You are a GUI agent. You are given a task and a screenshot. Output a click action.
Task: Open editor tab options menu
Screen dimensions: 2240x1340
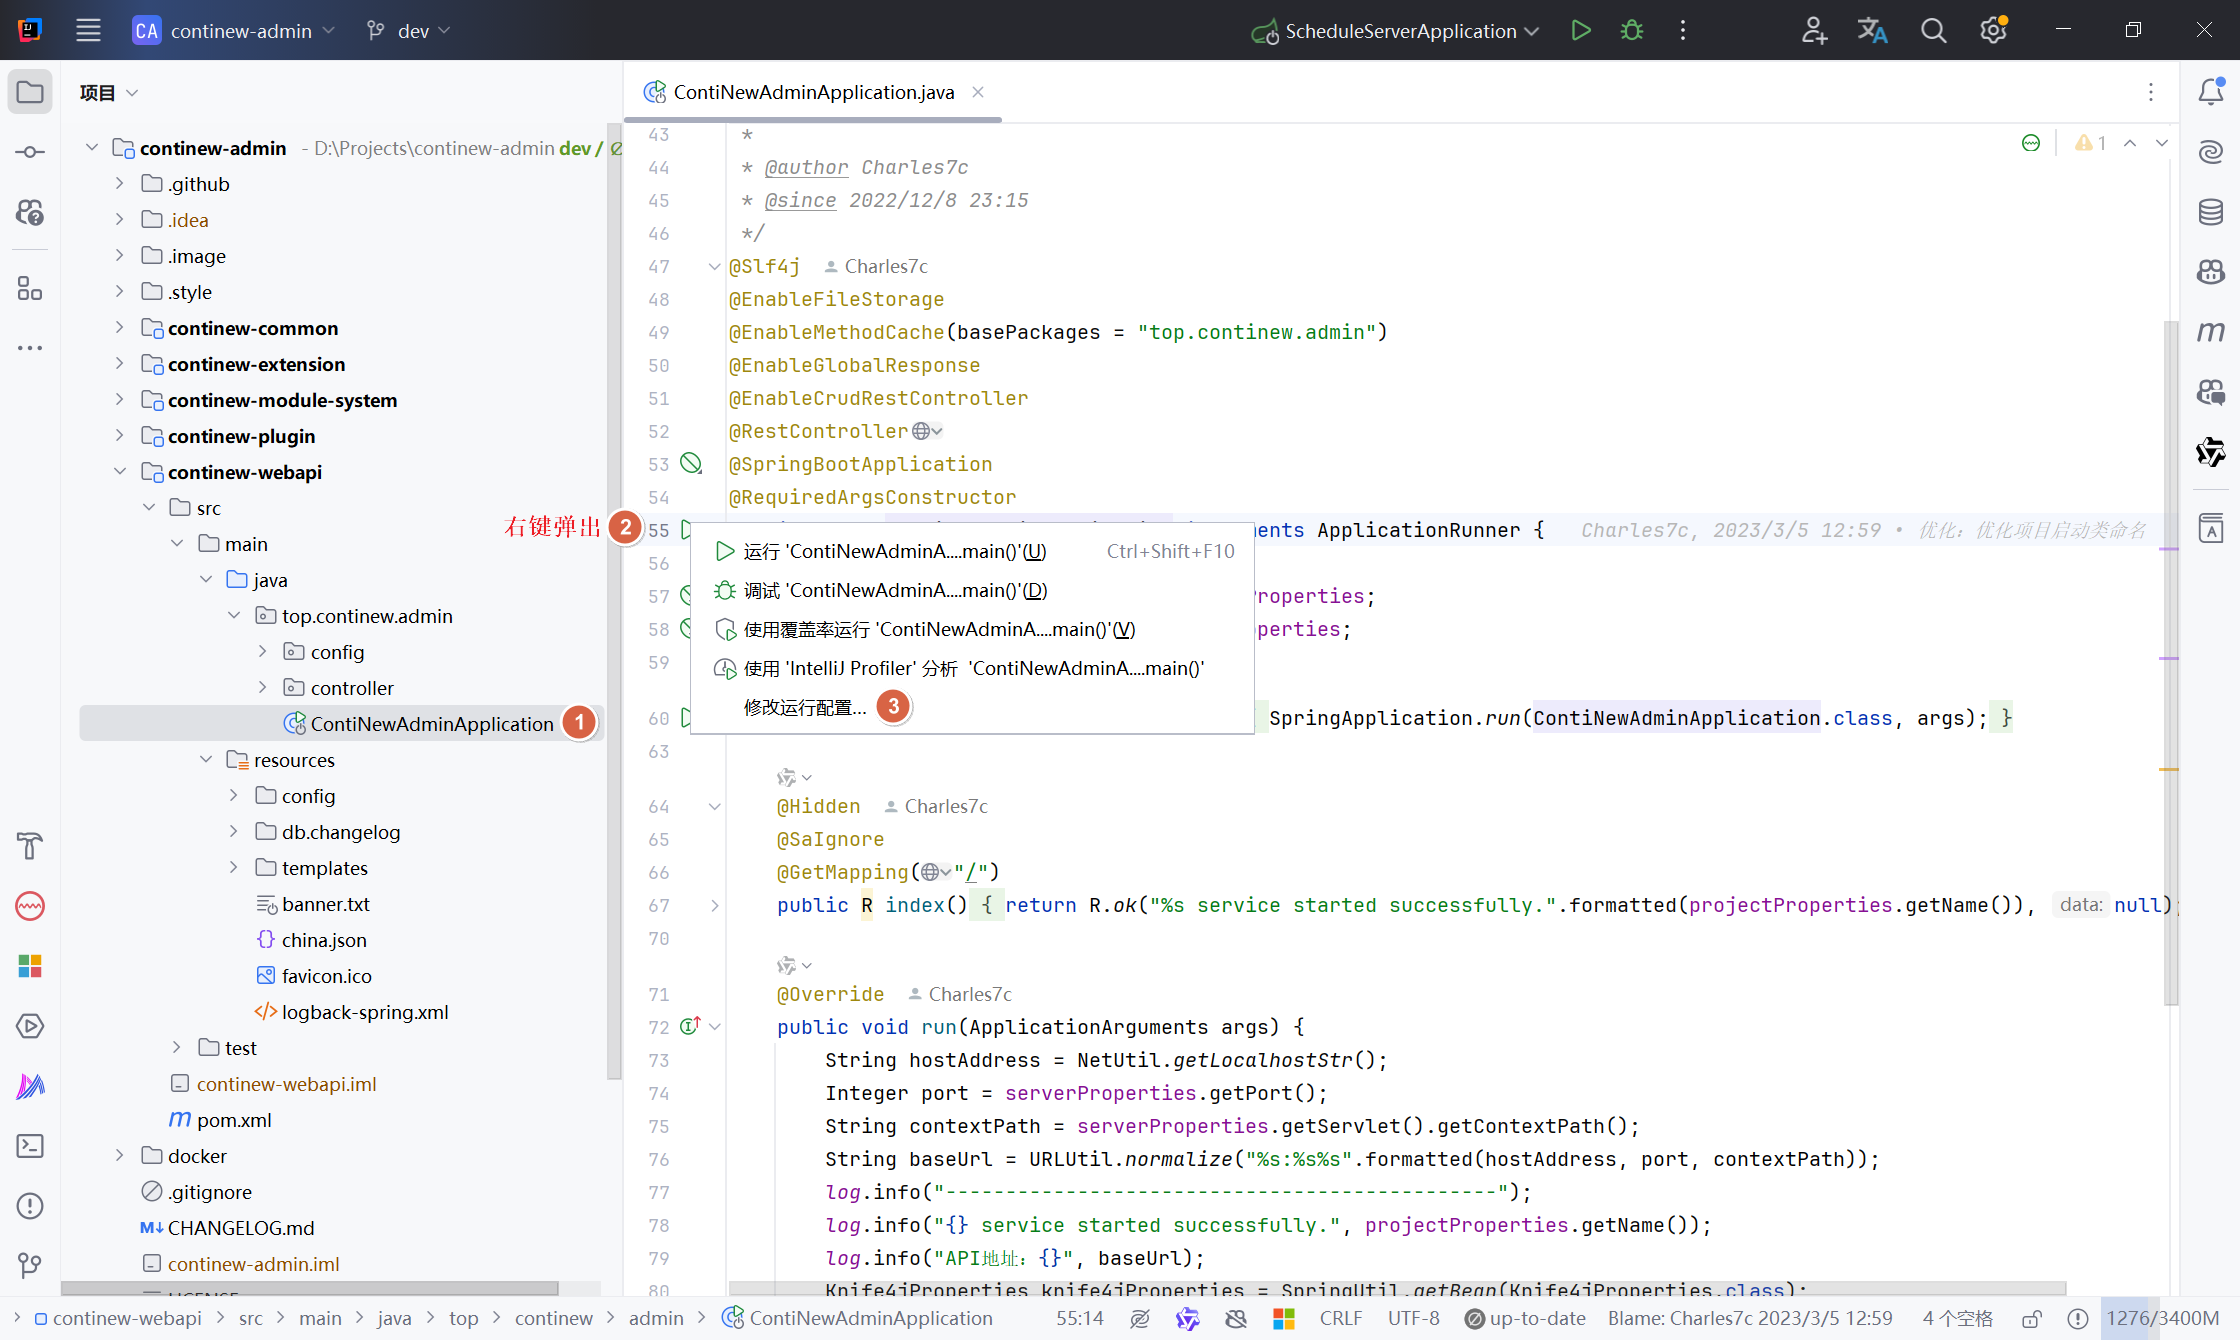point(2151,92)
